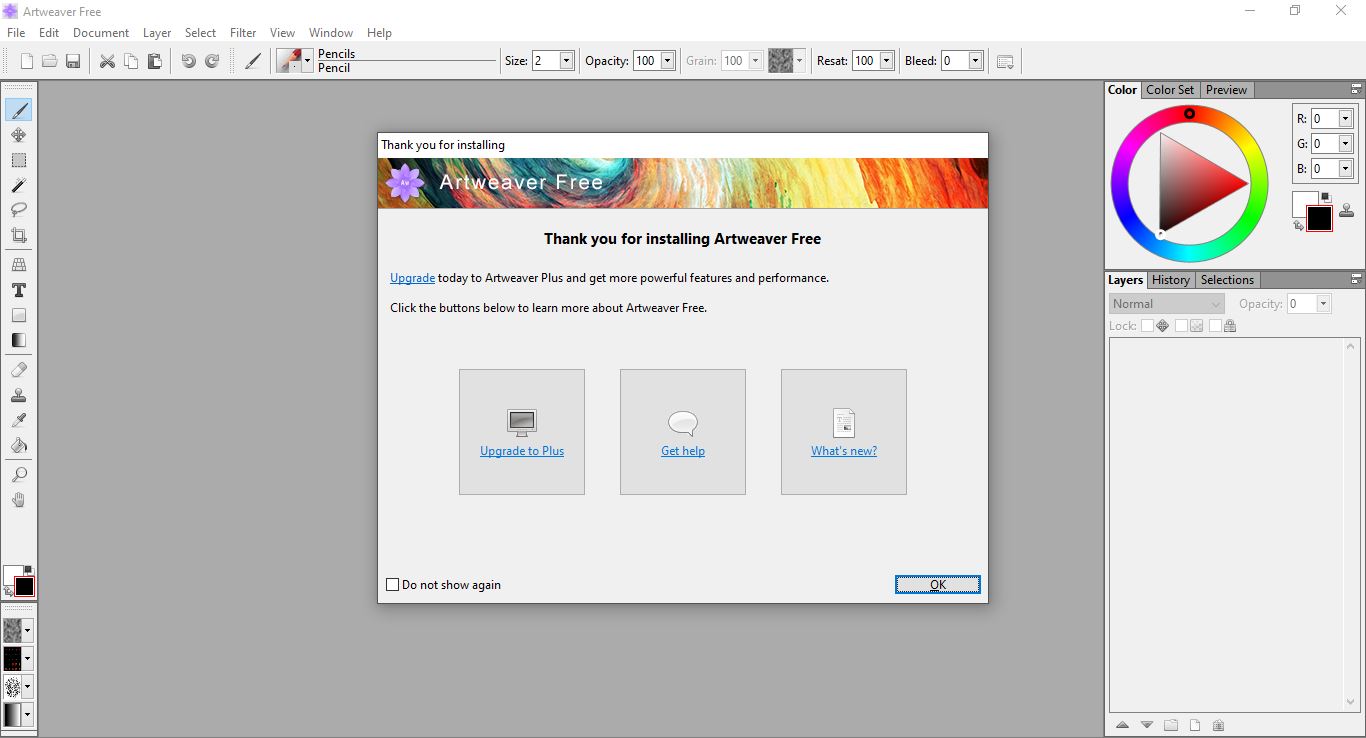The image size is (1366, 738).
Task: Select the Stamp tool in the toolbox
Action: [18, 395]
